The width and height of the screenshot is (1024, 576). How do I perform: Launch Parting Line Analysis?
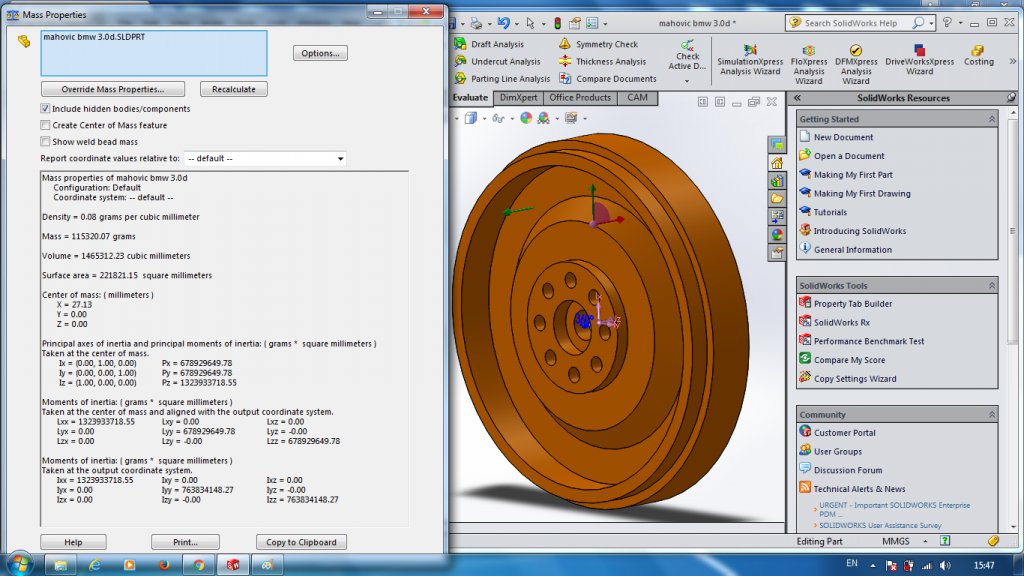502,78
